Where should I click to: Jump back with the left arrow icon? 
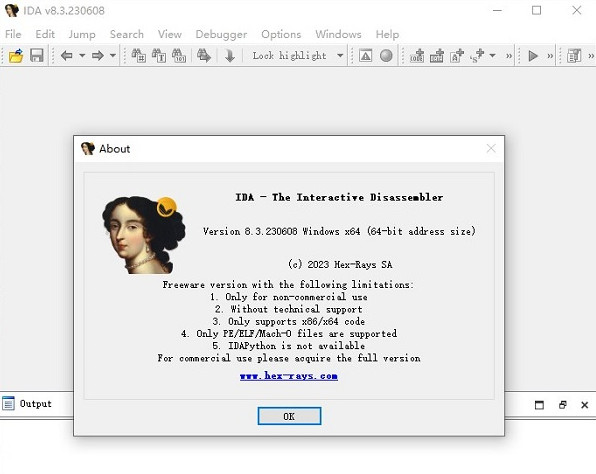click(67, 56)
